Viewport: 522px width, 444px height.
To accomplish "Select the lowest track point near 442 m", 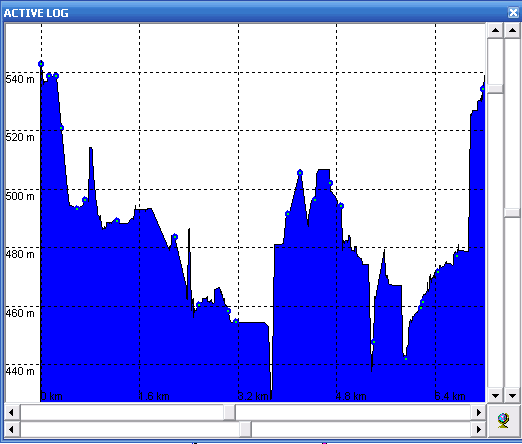I will tap(406, 359).
